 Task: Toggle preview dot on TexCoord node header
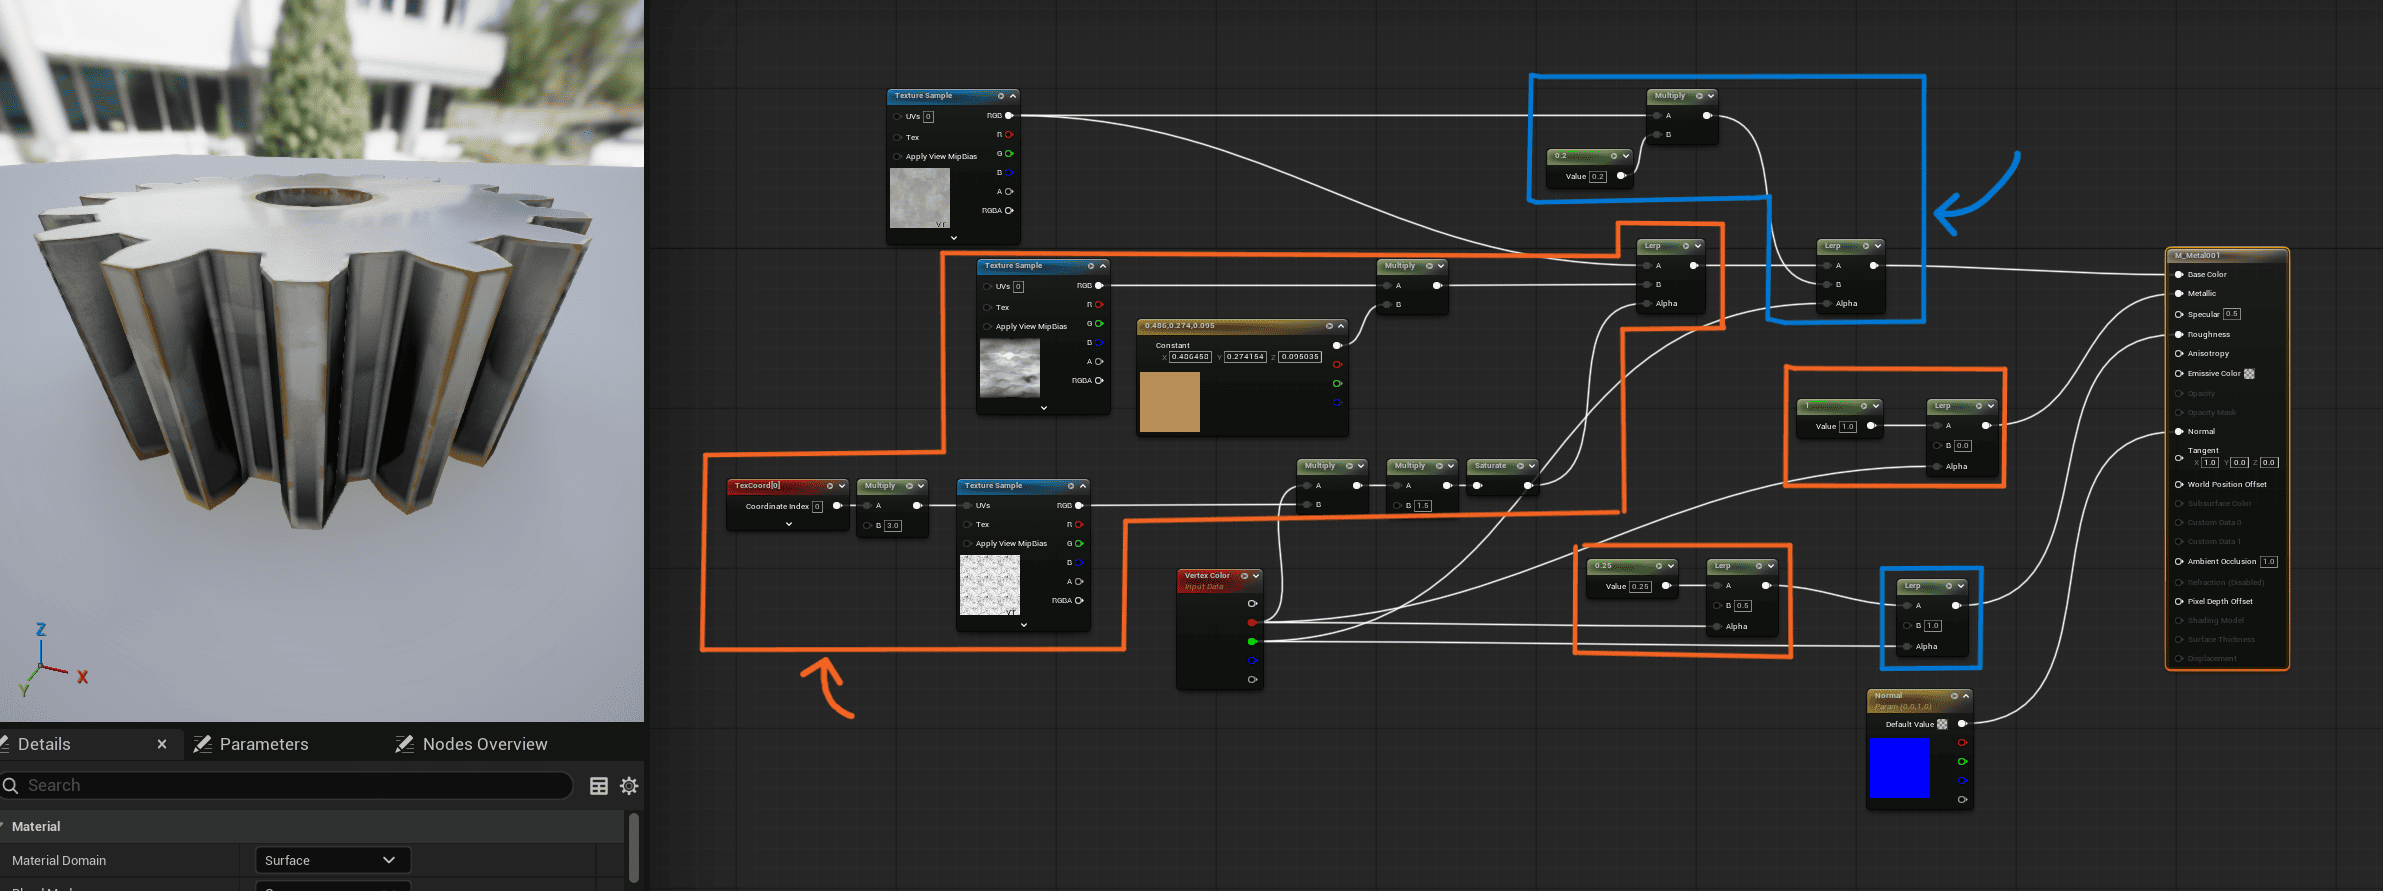pos(829,486)
